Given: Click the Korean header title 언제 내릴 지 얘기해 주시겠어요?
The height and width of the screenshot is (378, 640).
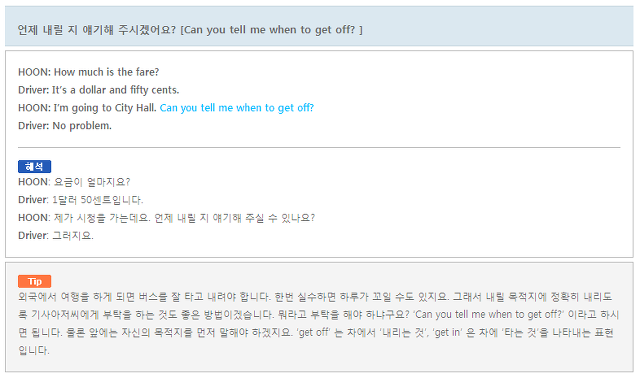Looking at the screenshot, I should (x=97, y=30).
